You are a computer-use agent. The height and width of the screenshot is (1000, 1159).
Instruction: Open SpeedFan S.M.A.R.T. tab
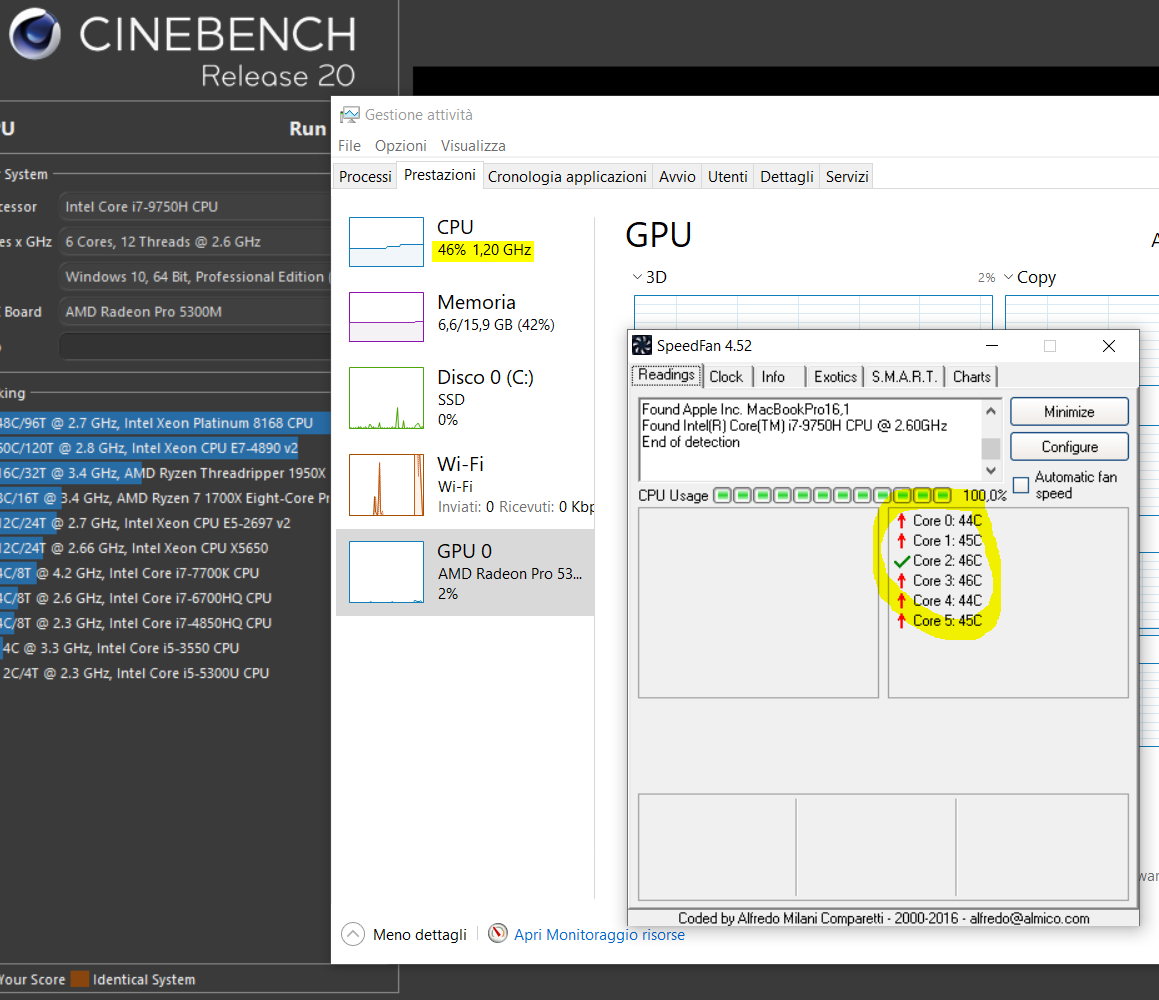(904, 377)
